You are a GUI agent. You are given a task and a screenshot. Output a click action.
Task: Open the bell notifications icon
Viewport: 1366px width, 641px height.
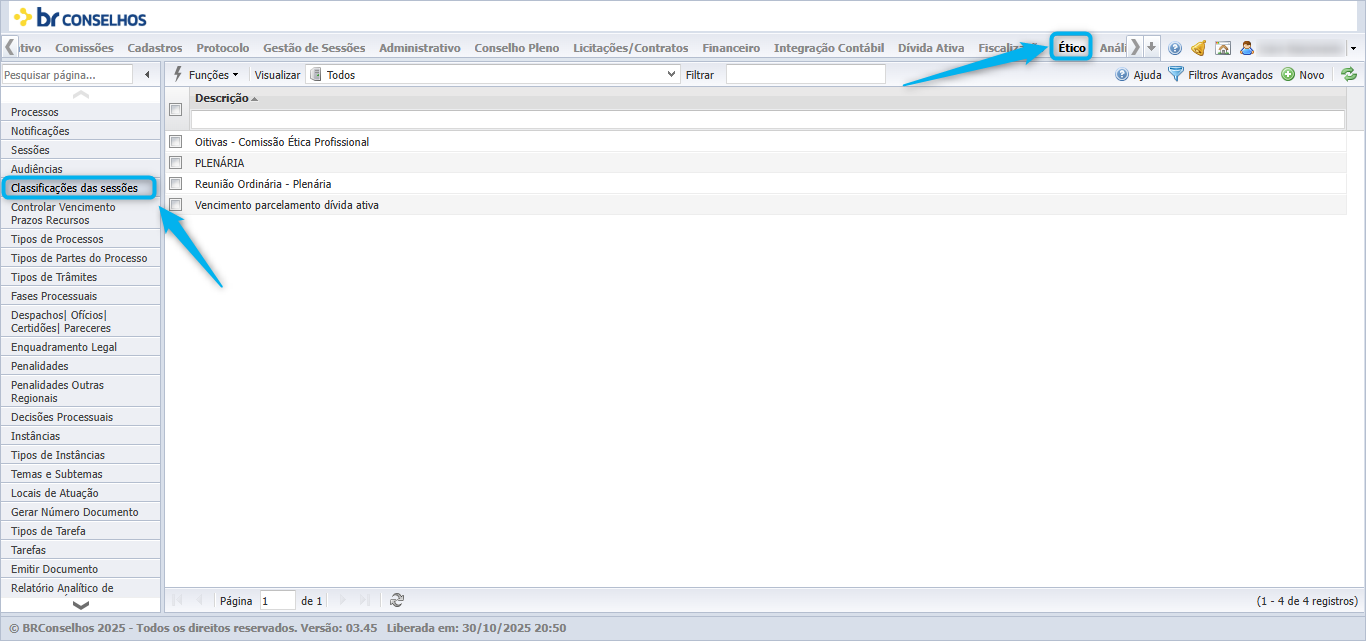click(1198, 48)
